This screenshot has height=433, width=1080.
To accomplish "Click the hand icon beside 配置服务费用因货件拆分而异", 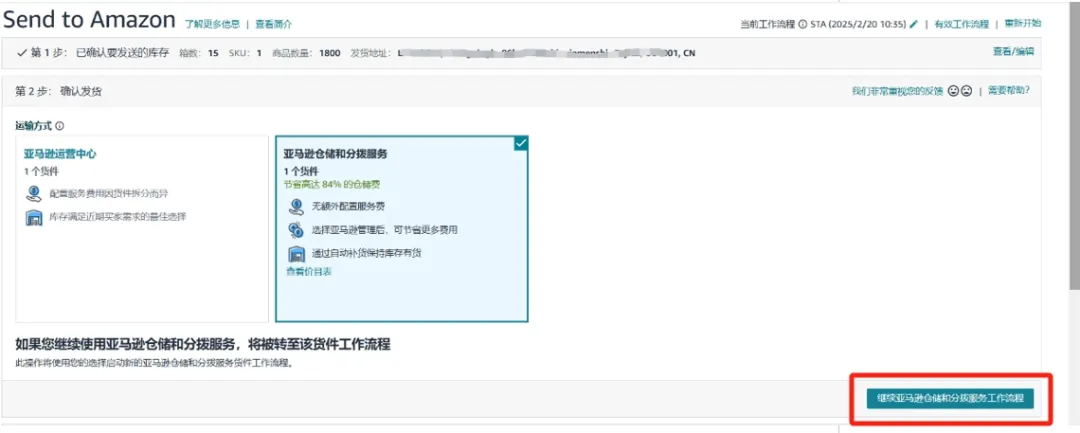I will coord(34,193).
